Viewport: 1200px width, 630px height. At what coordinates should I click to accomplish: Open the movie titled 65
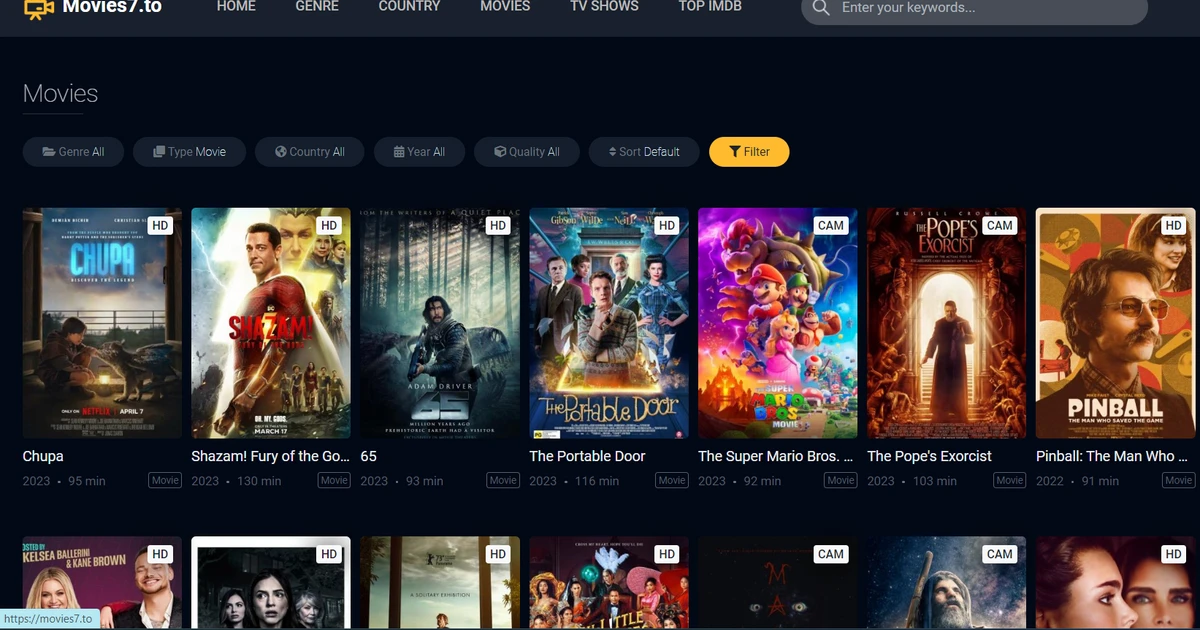(x=368, y=456)
